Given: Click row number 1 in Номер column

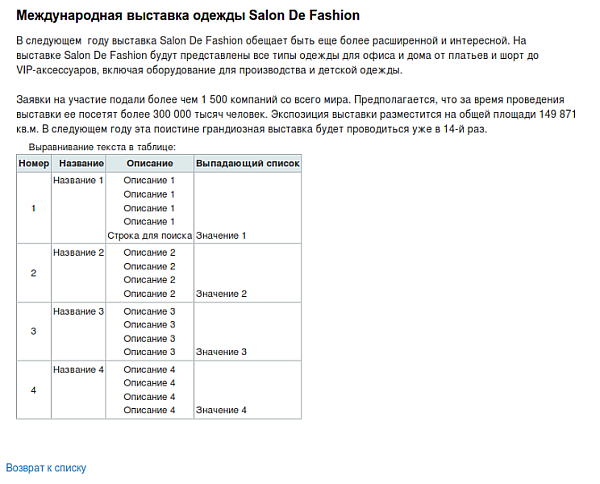Looking at the screenshot, I should [34, 208].
